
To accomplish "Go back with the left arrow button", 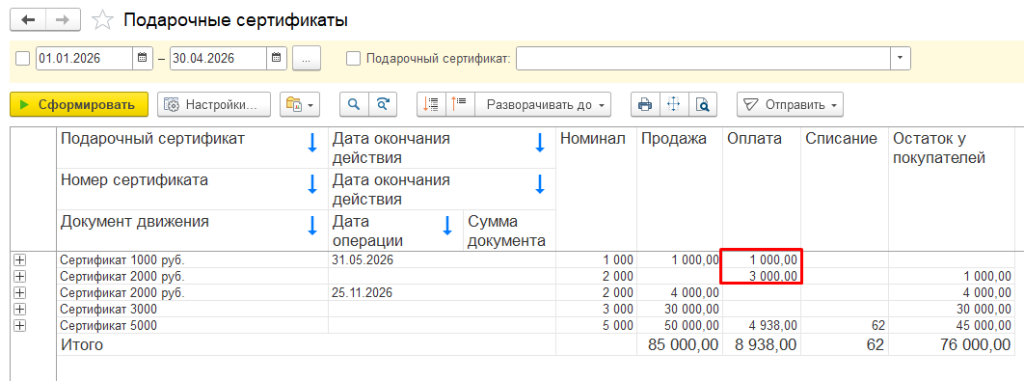I will pos(28,20).
